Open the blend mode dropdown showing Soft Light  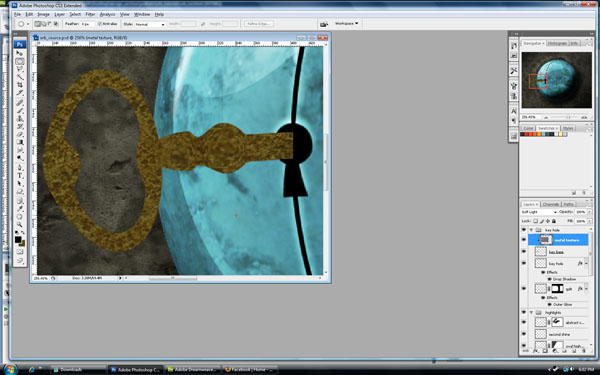click(539, 212)
